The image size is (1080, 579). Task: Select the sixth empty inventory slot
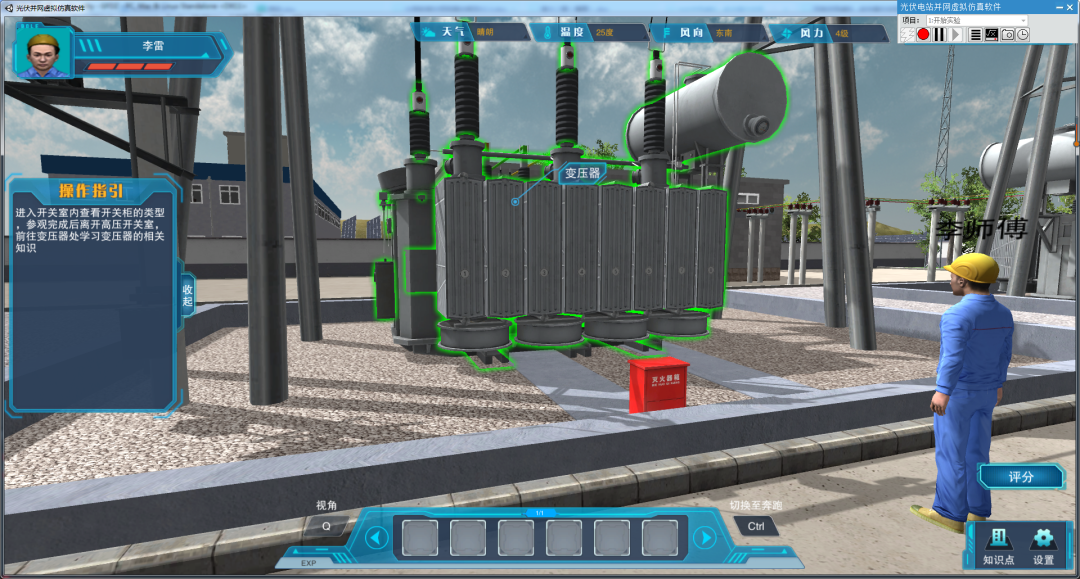[660, 538]
